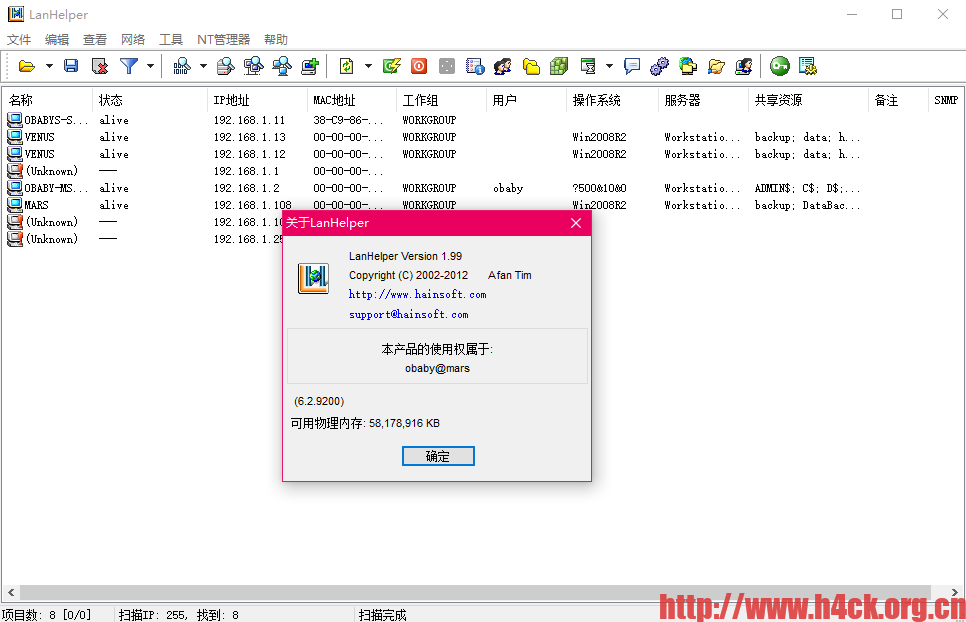Sort by the 名称 column header
This screenshot has height=622, width=966.
[x=47, y=100]
